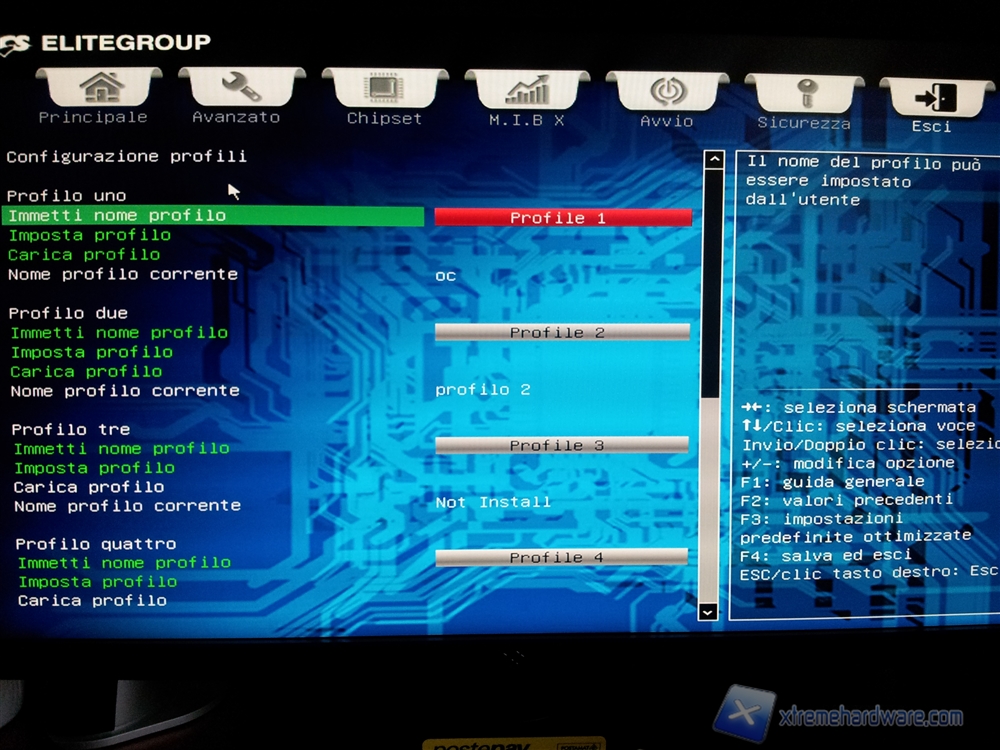1000x750 pixels.
Task: Click the Avvio power icon
Action: tap(667, 92)
